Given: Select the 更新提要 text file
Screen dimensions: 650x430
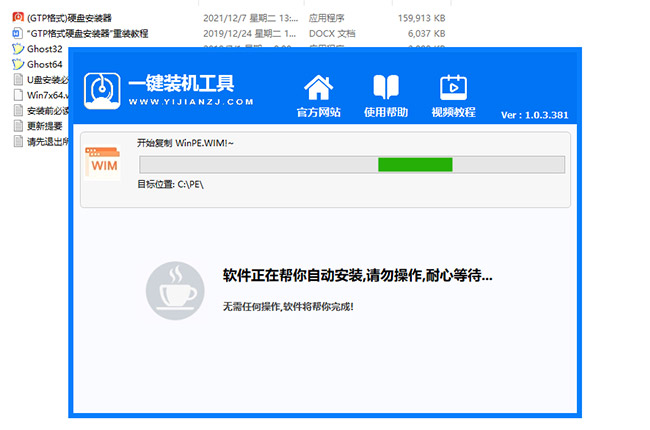Looking at the screenshot, I should [x=43, y=126].
